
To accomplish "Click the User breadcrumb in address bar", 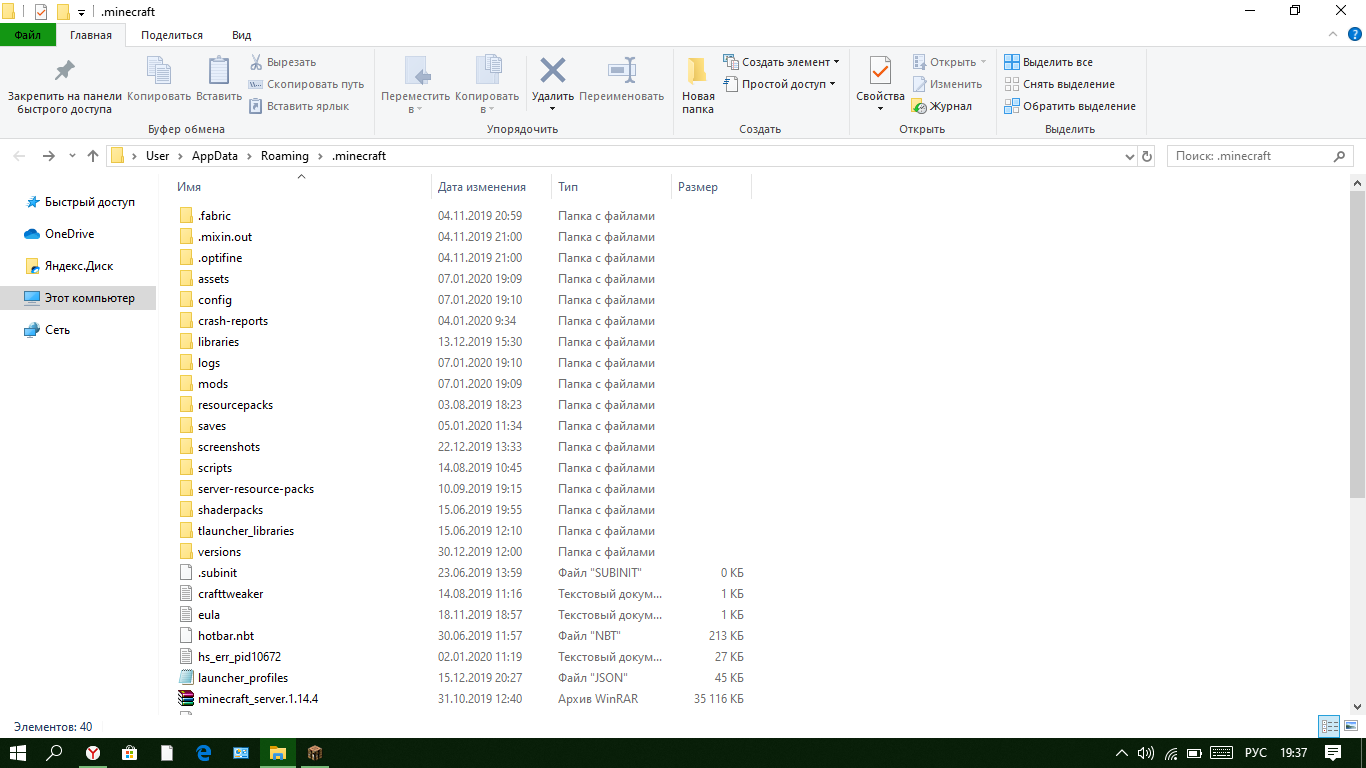I will pyautogui.click(x=158, y=156).
